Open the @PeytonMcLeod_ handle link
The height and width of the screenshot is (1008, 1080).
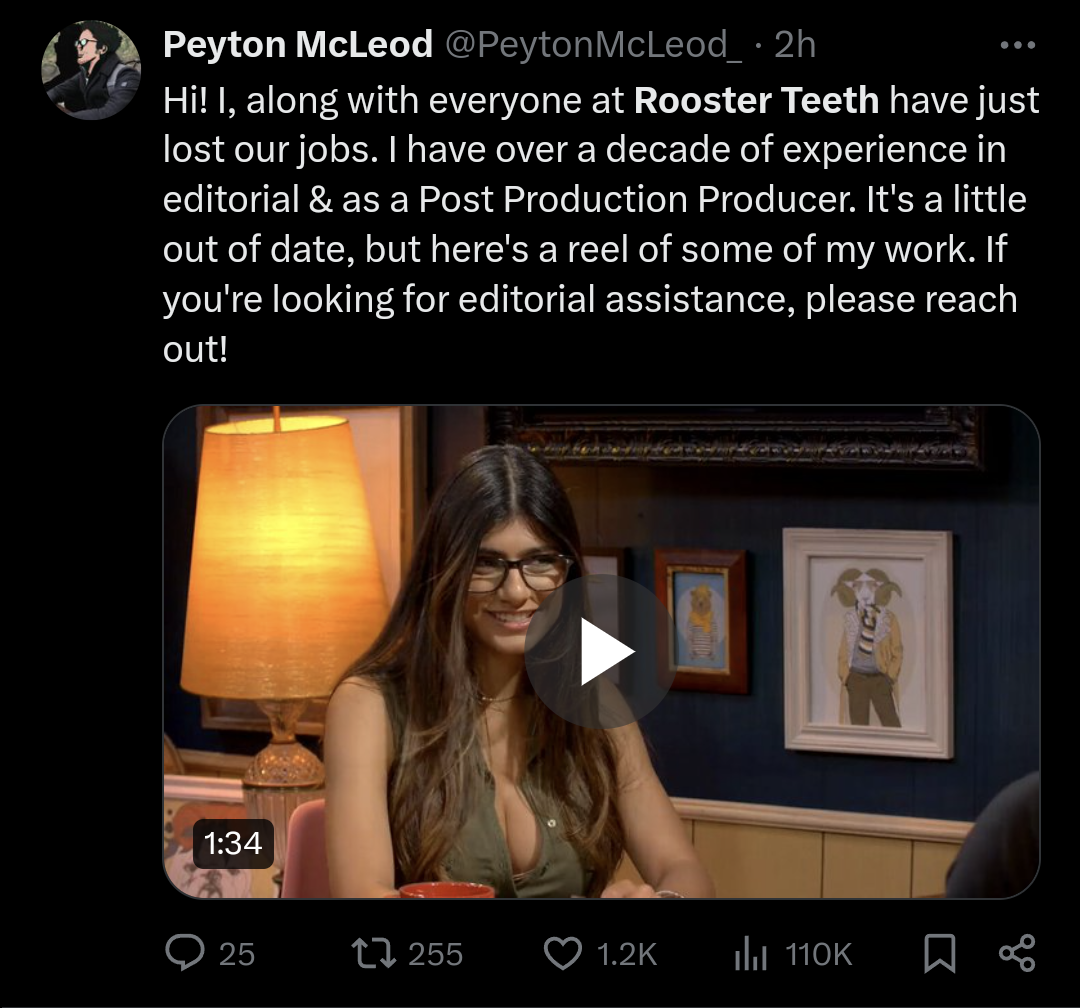(594, 45)
